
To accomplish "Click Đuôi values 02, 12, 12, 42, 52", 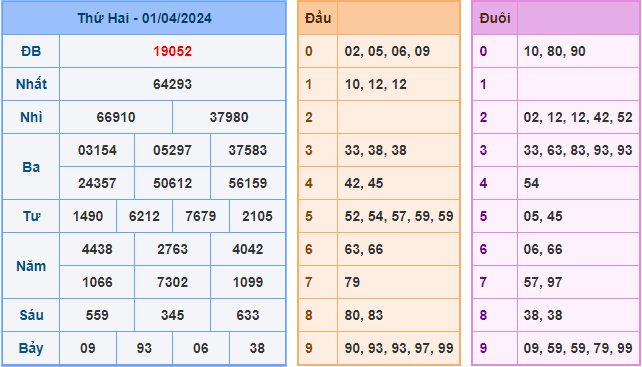I will coord(578,118).
